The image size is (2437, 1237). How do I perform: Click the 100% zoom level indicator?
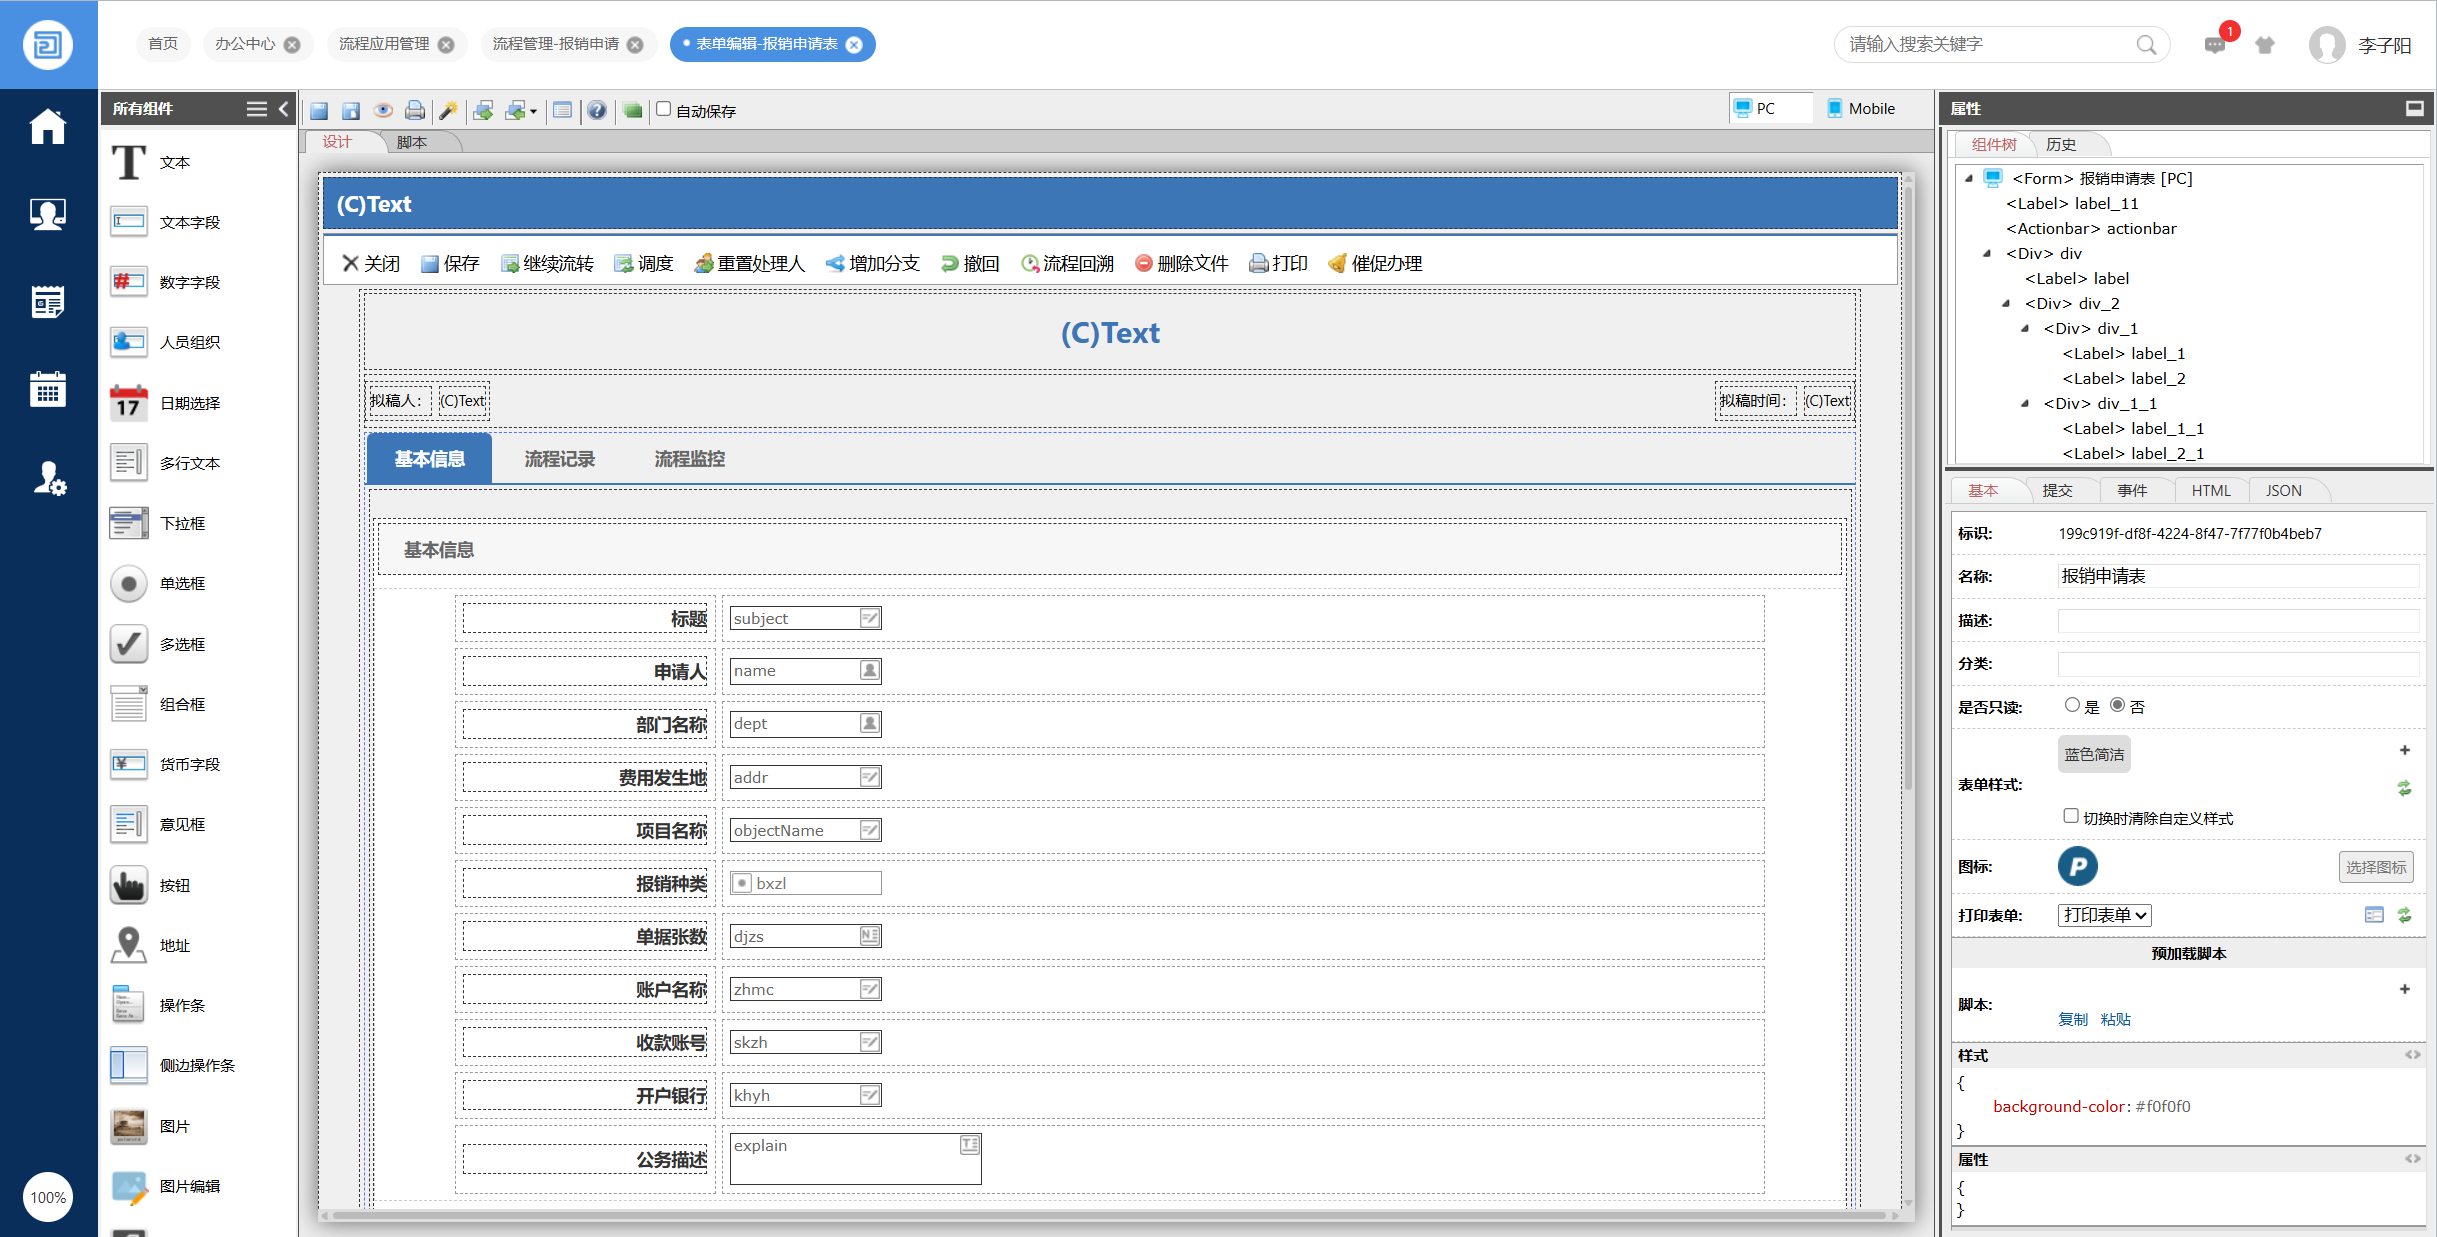(x=47, y=1197)
